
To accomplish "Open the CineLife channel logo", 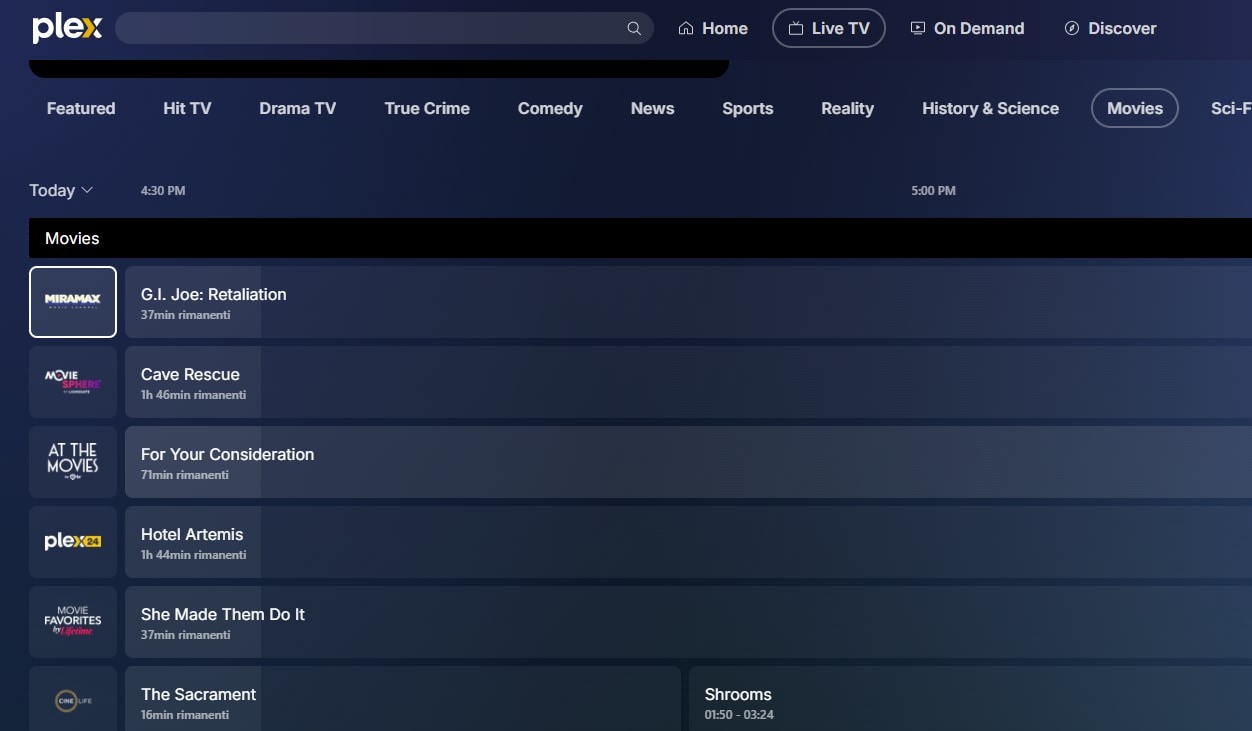I will (x=73, y=699).
